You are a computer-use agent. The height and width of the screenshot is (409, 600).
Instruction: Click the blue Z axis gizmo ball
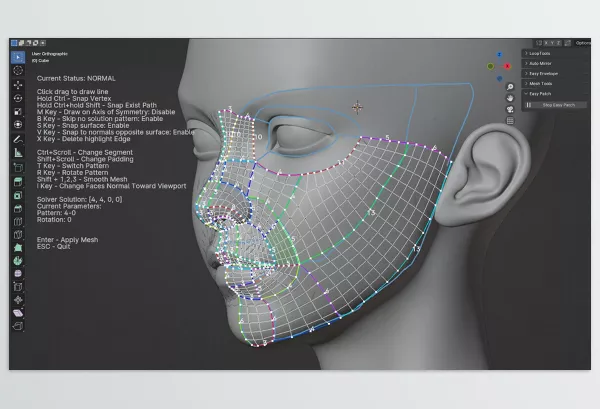500,55
